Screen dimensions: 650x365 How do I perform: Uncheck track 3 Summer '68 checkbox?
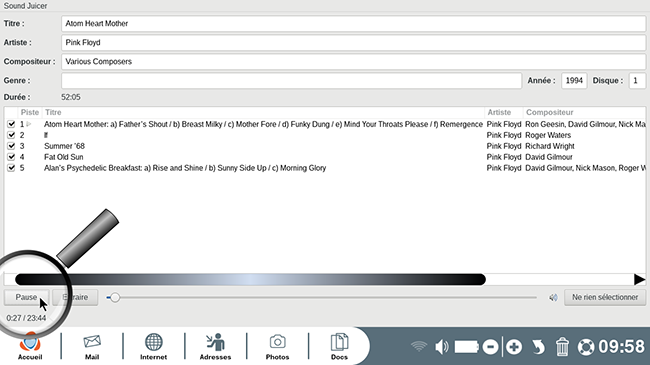(x=11, y=146)
